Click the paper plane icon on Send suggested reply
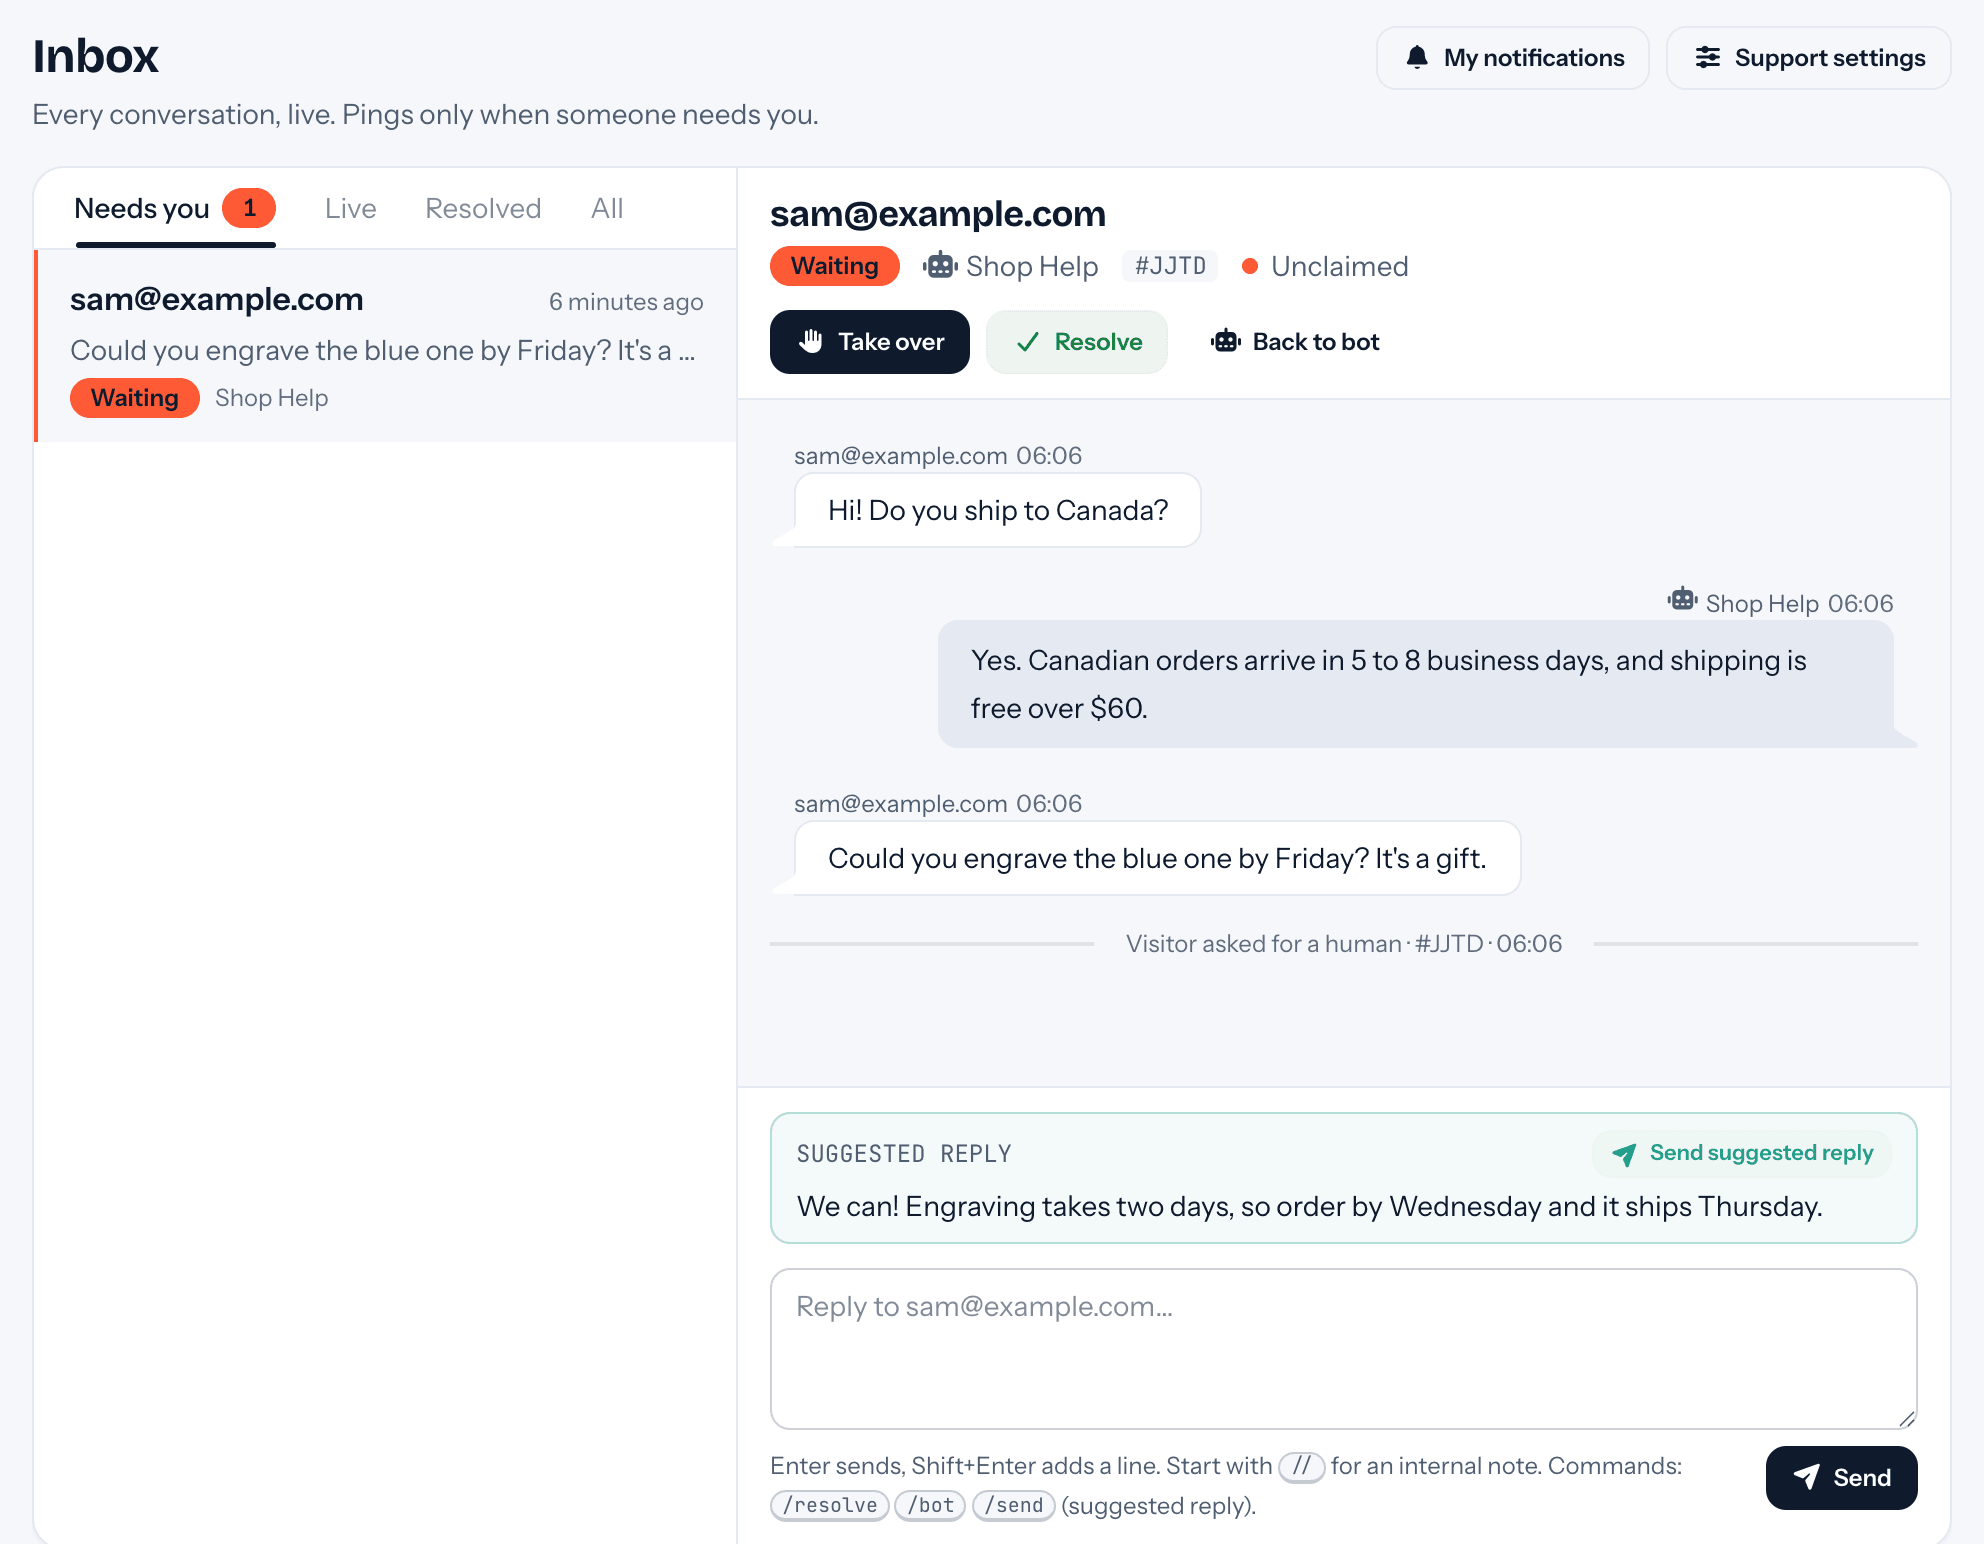 [1624, 1154]
